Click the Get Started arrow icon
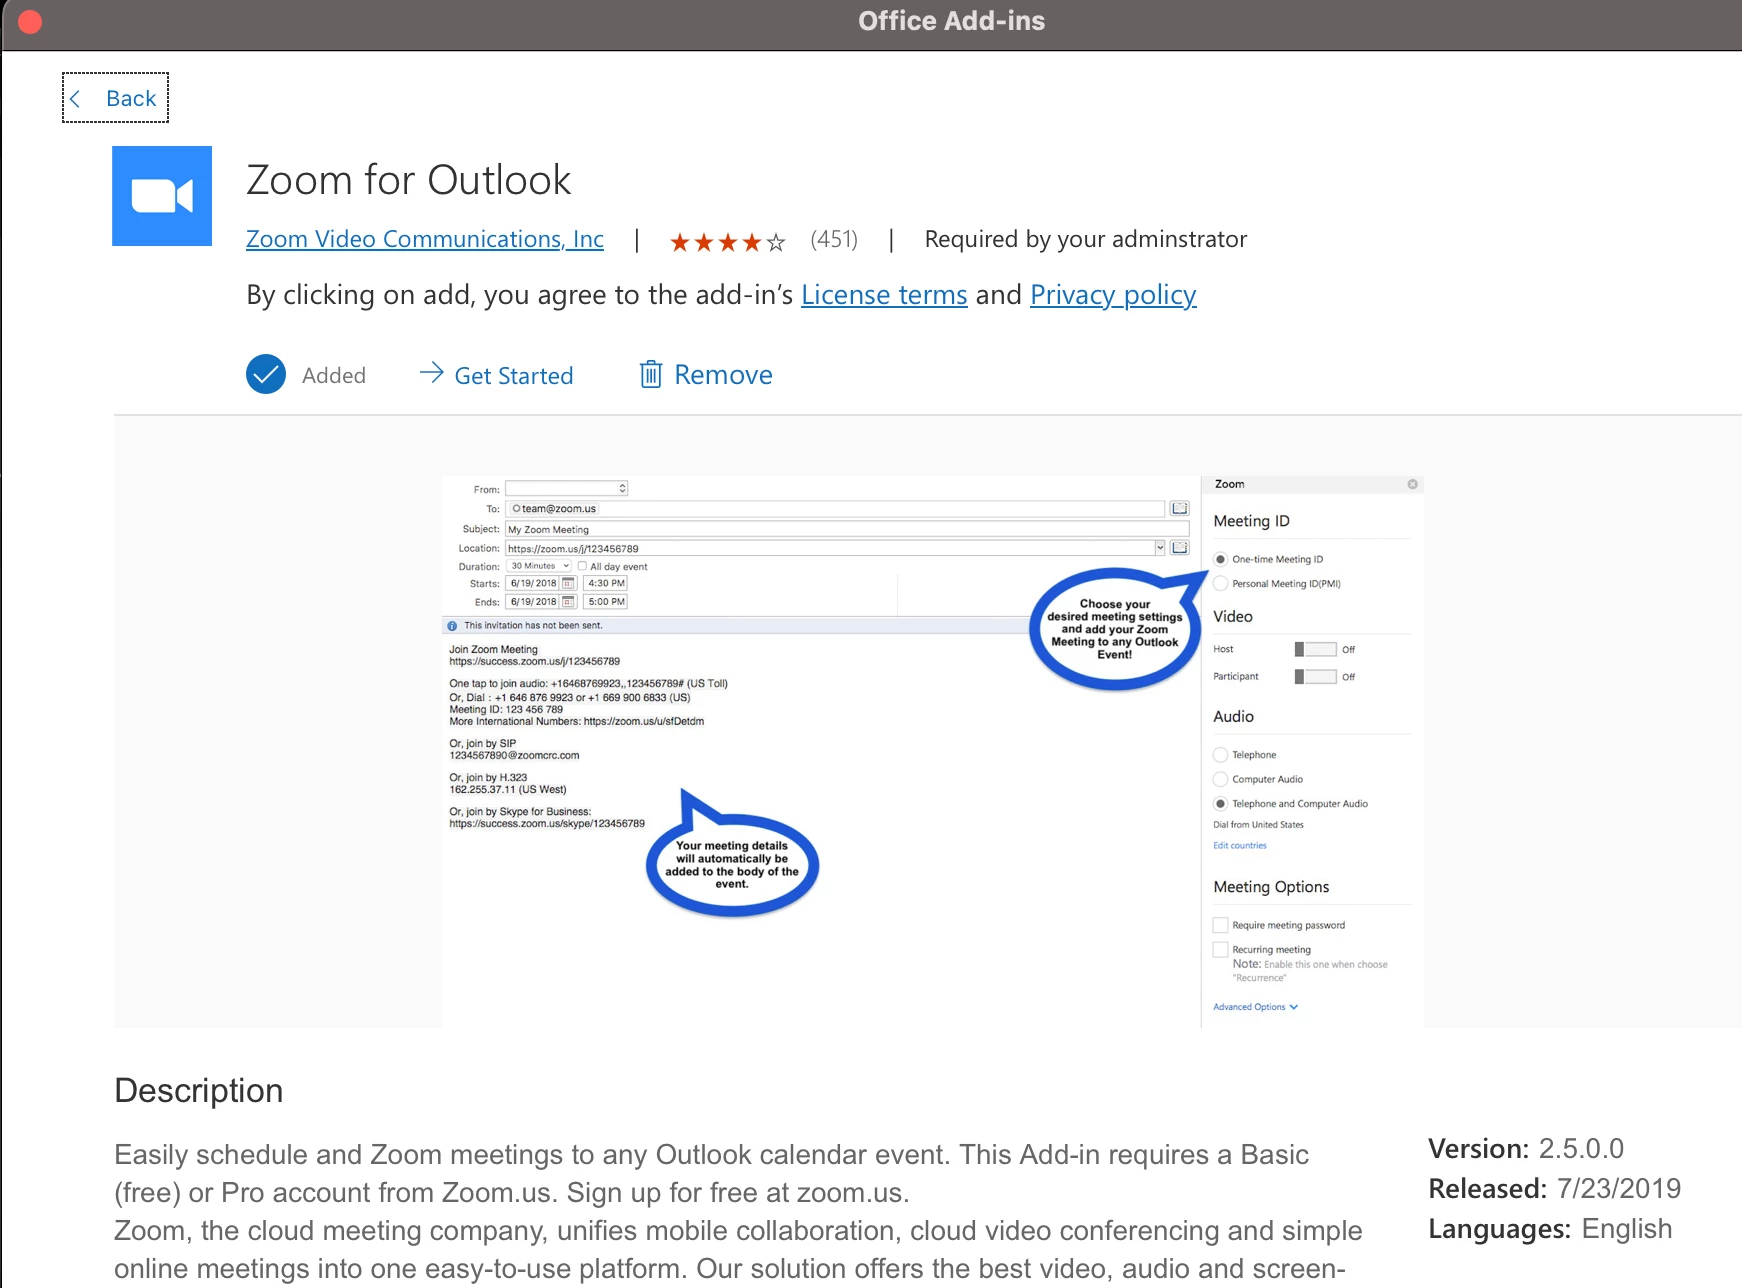The width and height of the screenshot is (1742, 1288). tap(431, 373)
